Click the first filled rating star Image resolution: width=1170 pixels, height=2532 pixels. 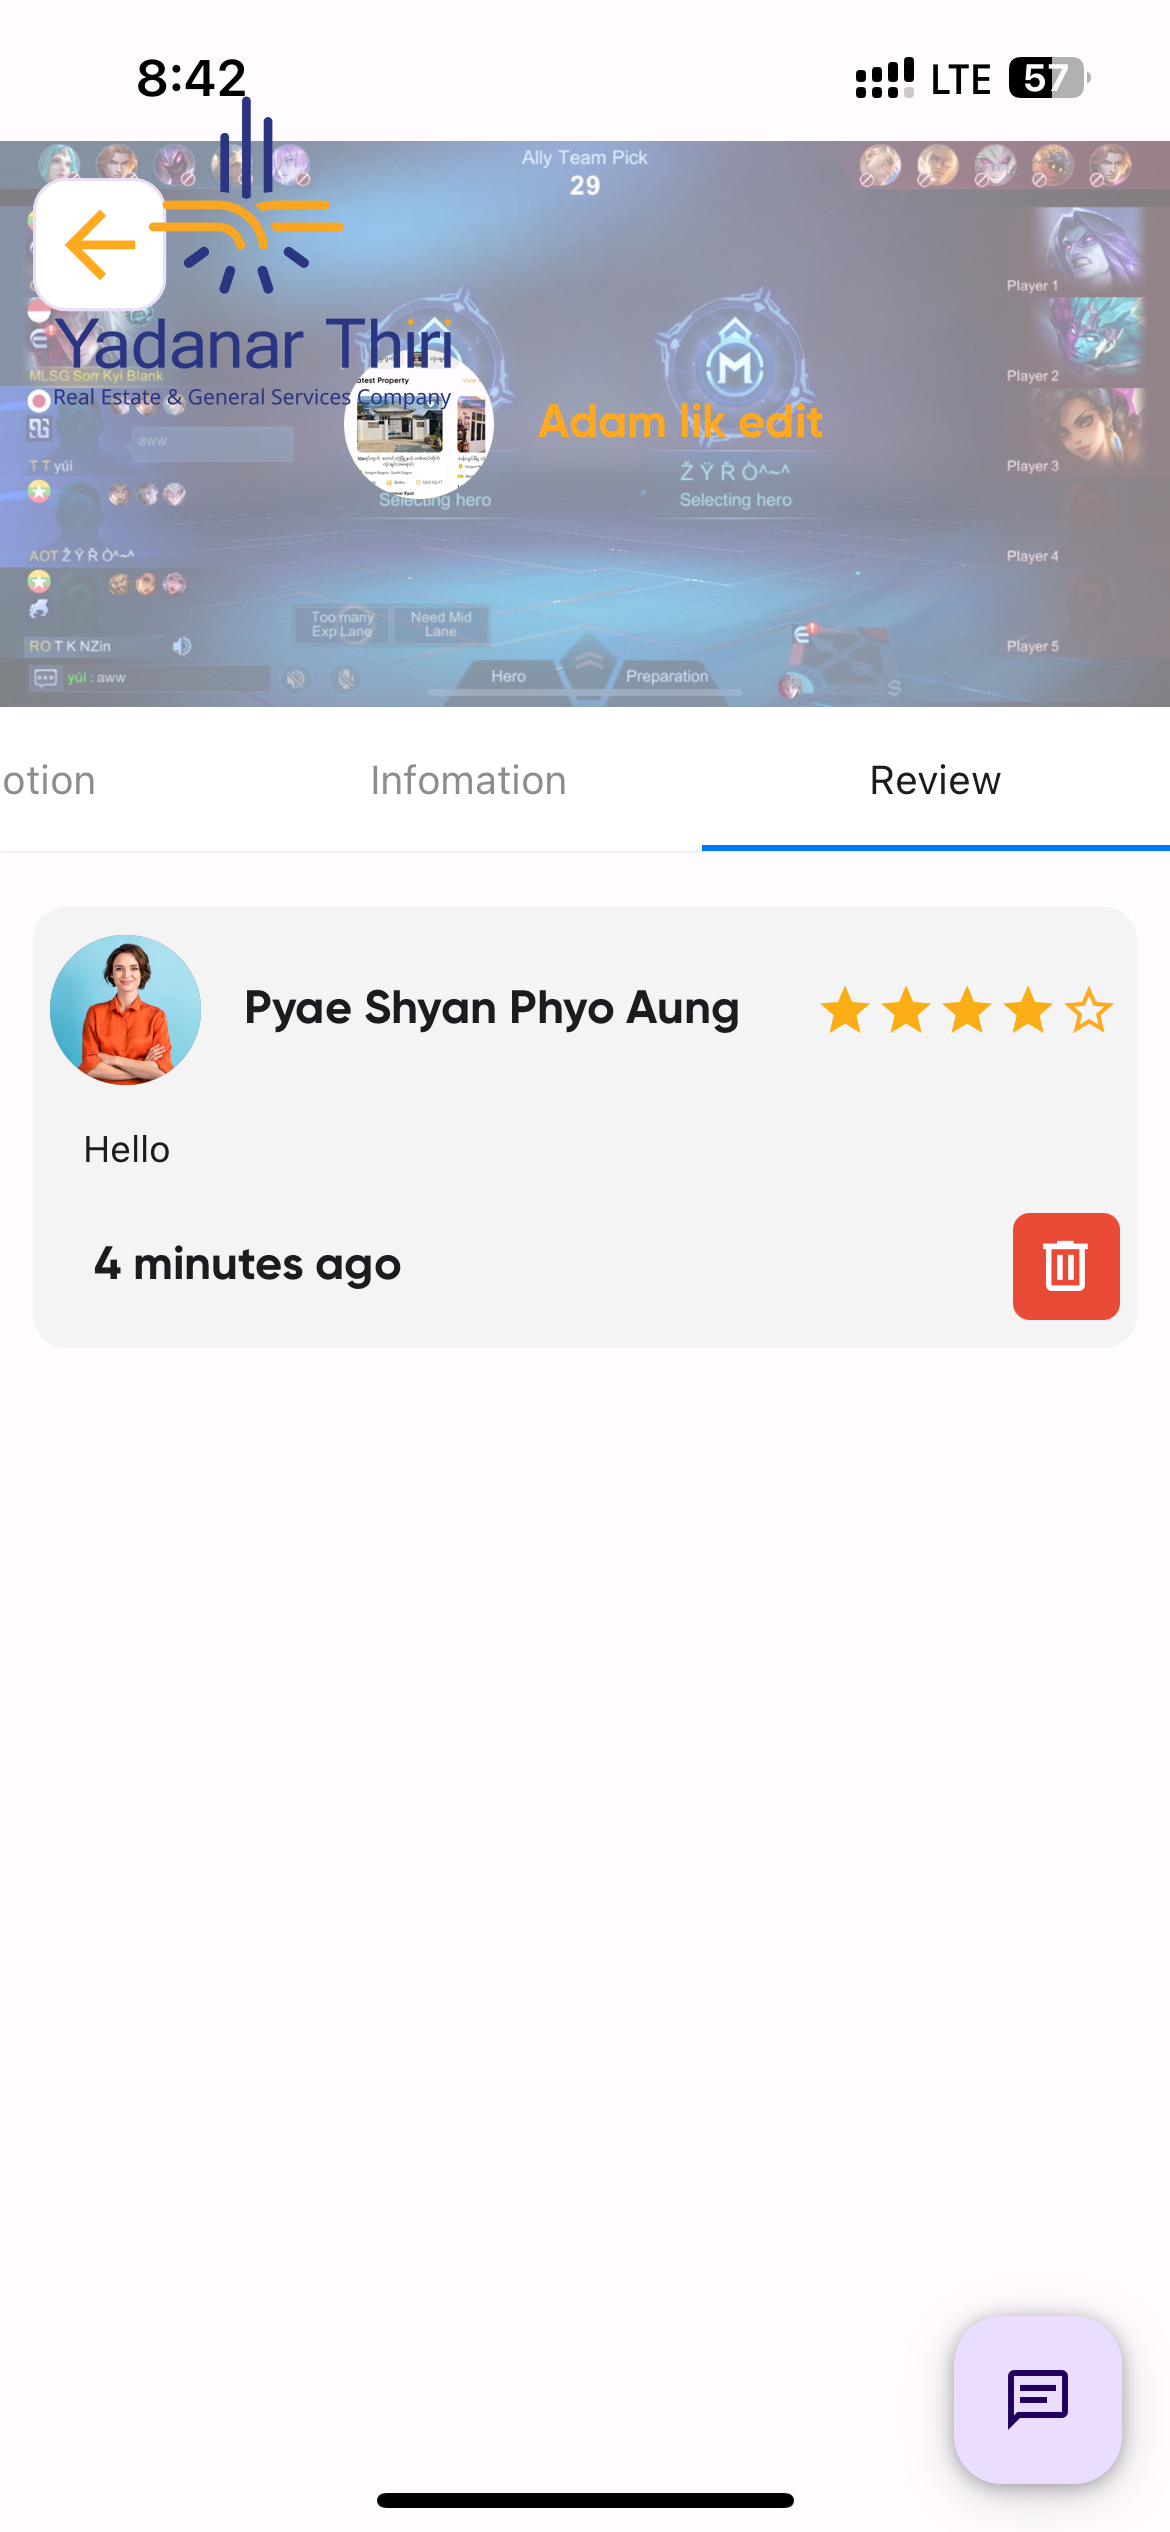coord(845,1010)
